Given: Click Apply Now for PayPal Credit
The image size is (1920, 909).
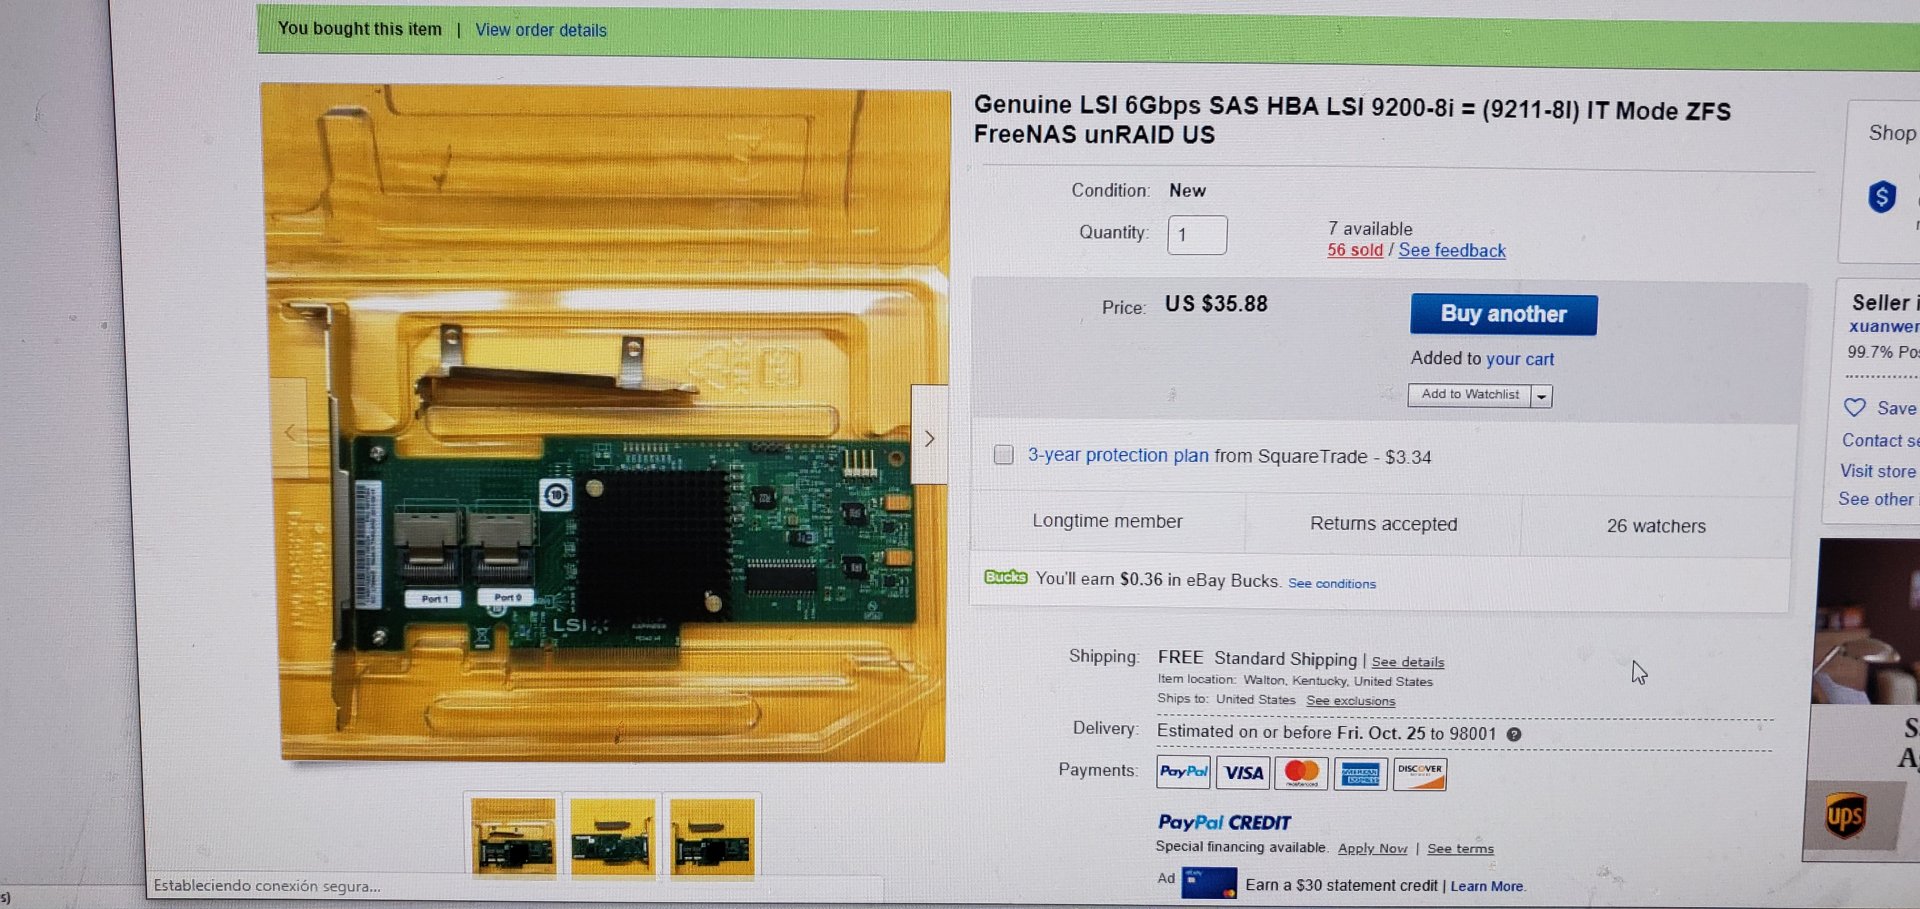Looking at the screenshot, I should (x=1372, y=848).
